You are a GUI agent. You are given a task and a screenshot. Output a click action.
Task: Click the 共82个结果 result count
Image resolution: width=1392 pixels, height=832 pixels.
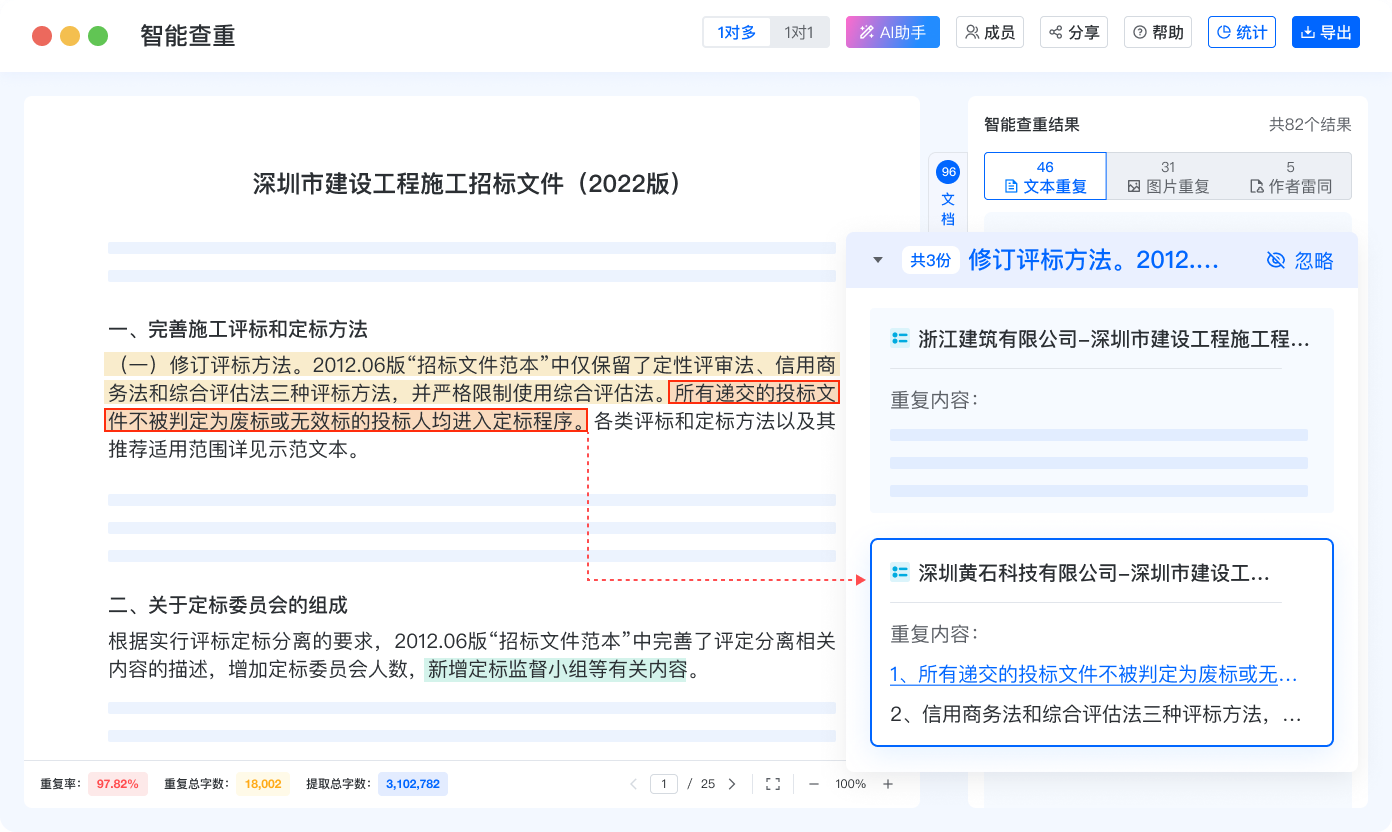click(x=1310, y=125)
